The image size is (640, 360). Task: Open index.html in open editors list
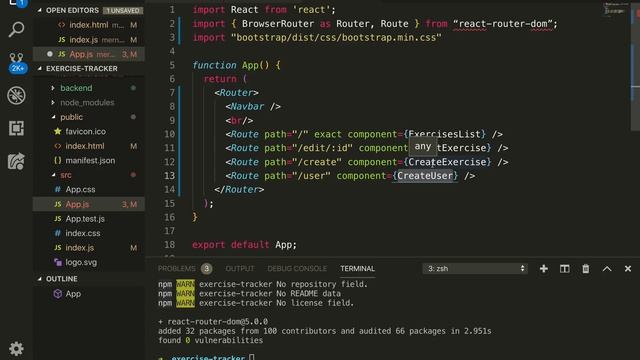point(89,25)
